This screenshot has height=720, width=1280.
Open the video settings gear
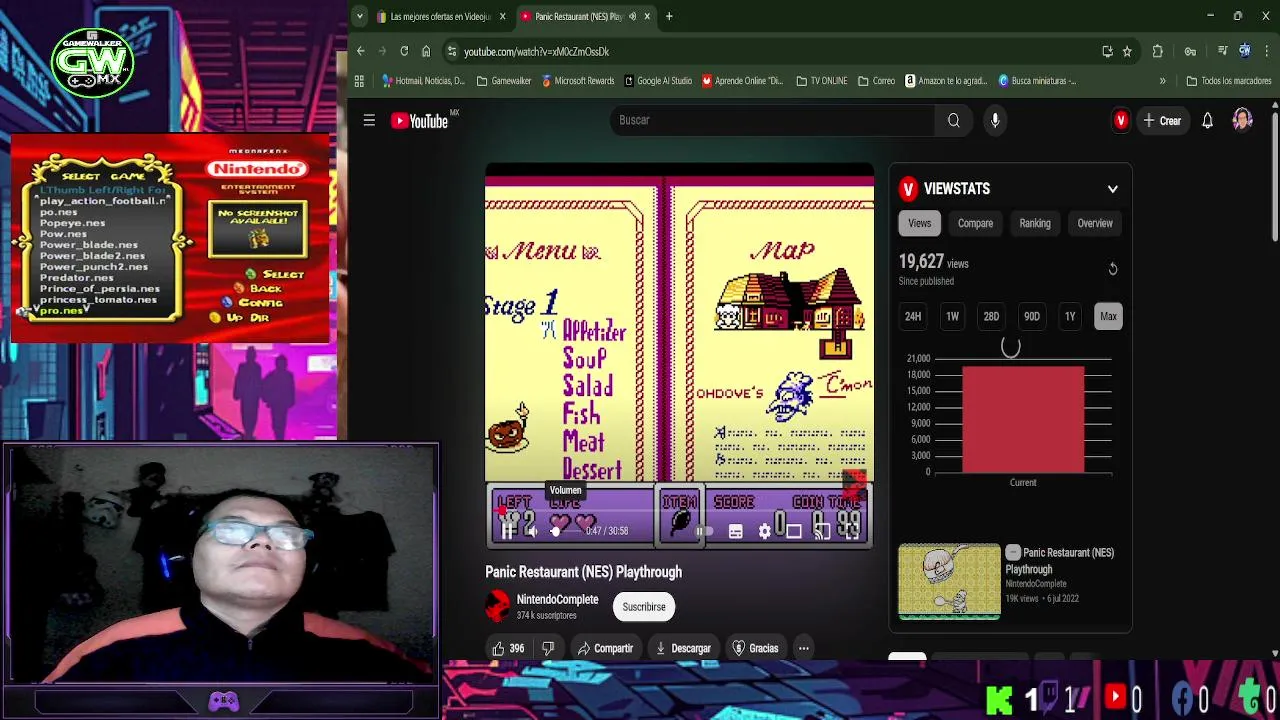coord(764,531)
